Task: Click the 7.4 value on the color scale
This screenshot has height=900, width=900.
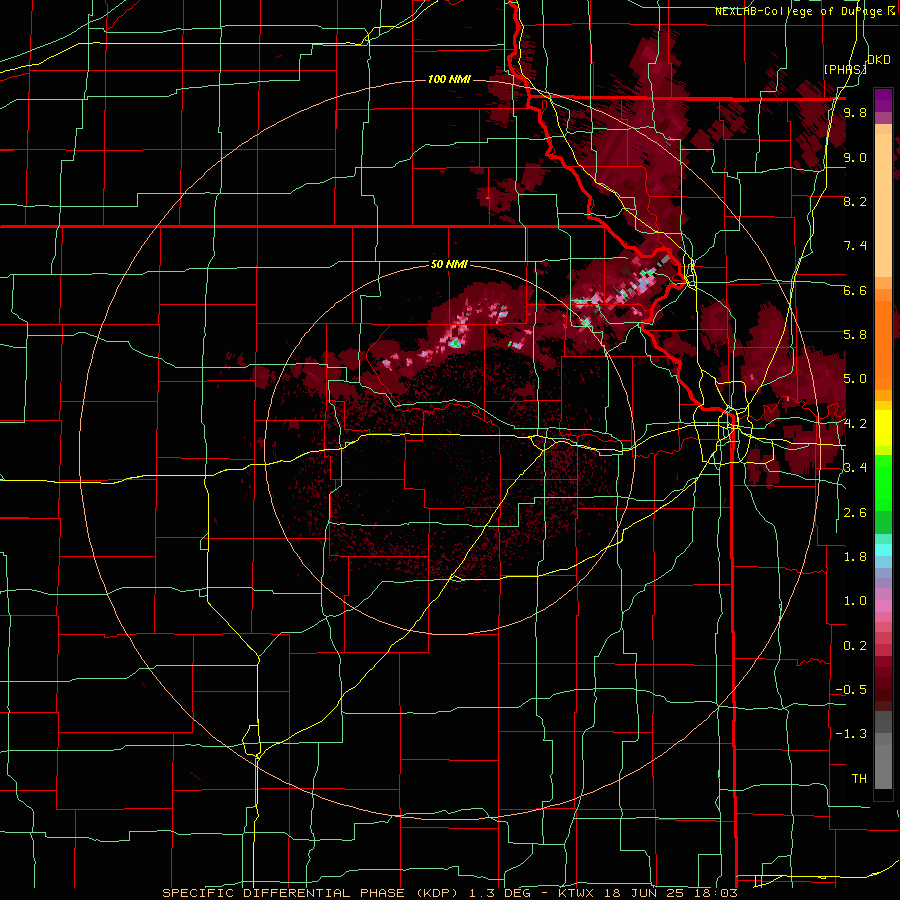Action: 855,246
